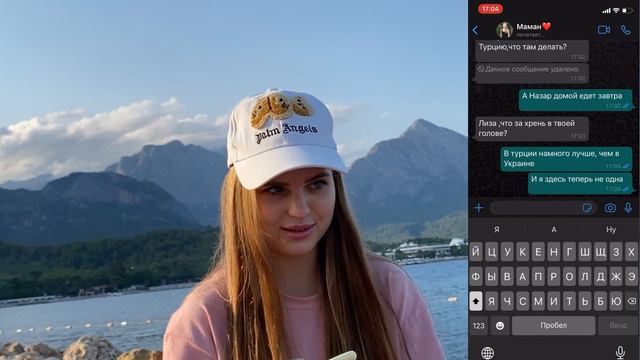
Task: Tap the Г key on keyboard
Action: point(569,252)
